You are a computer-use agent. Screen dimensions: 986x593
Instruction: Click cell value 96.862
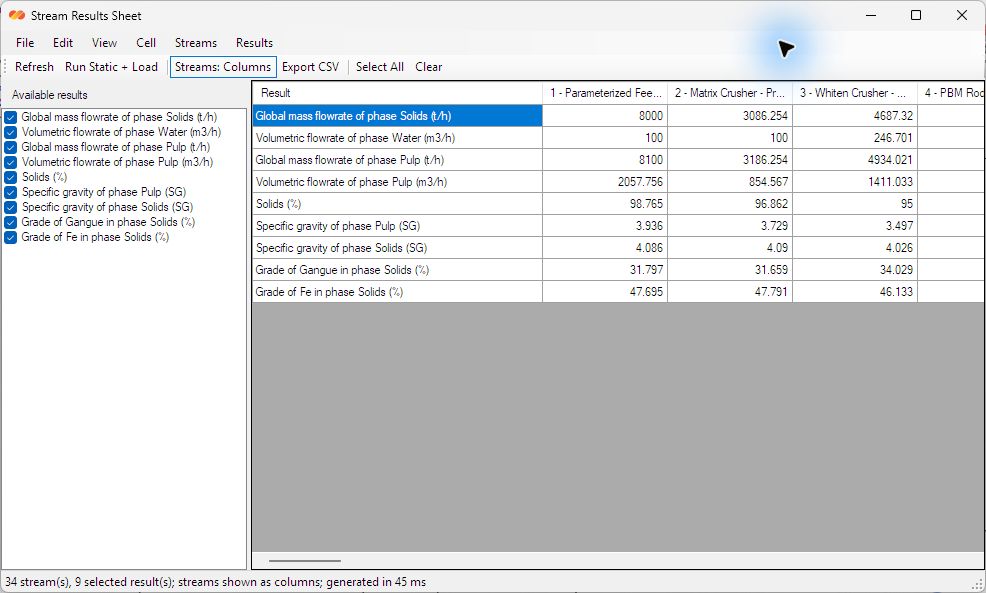click(730, 204)
